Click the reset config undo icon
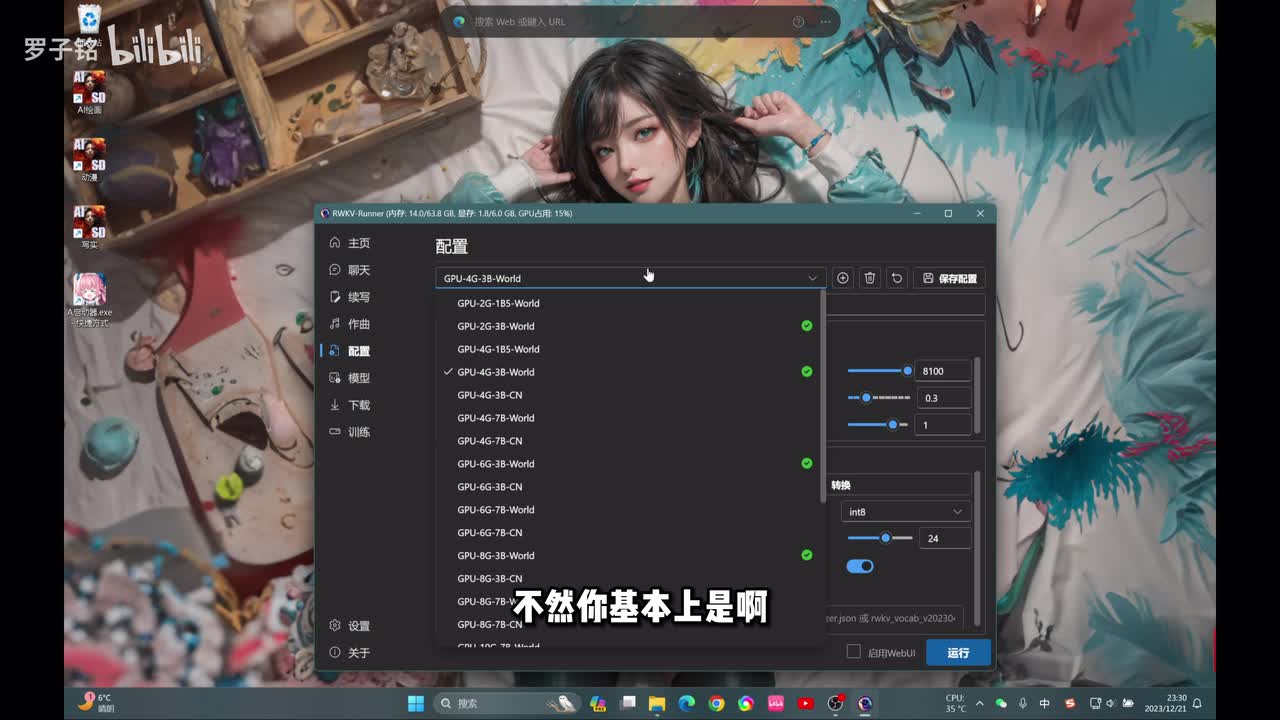 pos(897,278)
